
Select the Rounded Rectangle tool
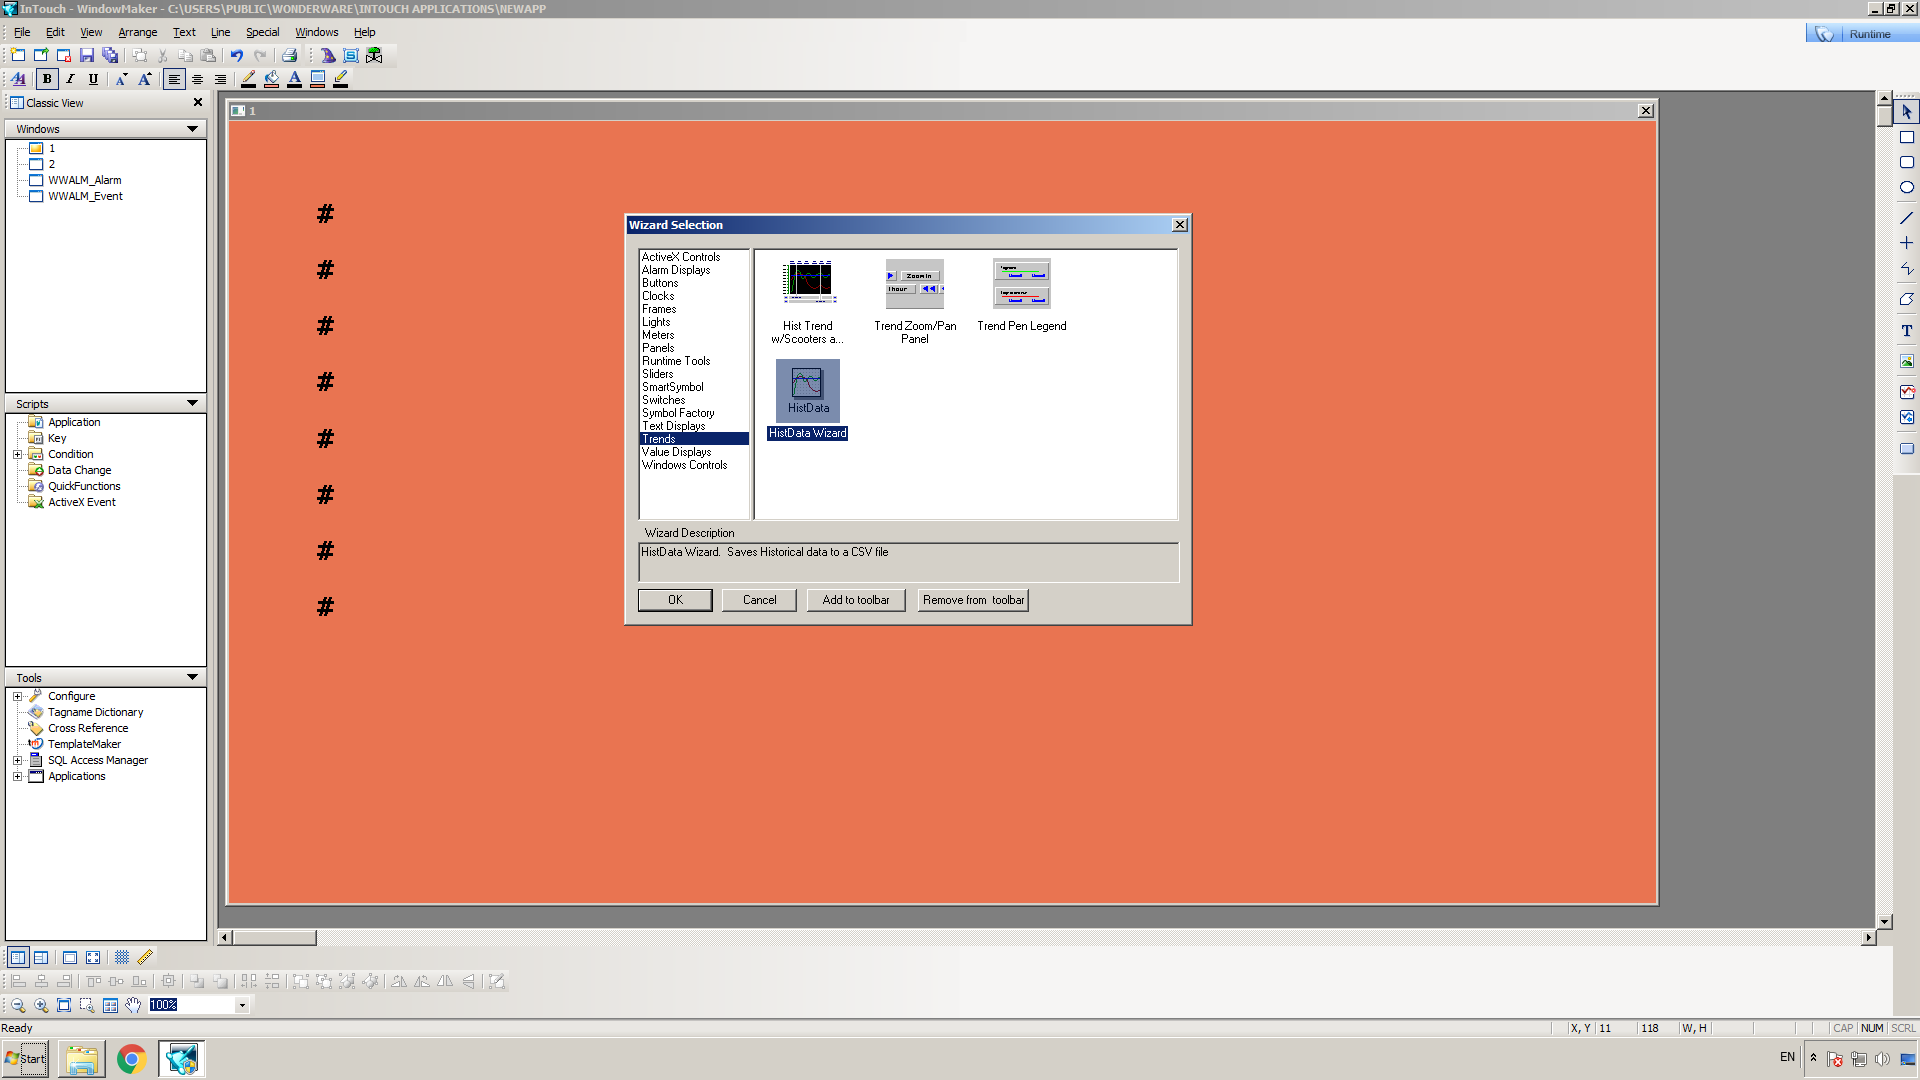tap(1906, 162)
